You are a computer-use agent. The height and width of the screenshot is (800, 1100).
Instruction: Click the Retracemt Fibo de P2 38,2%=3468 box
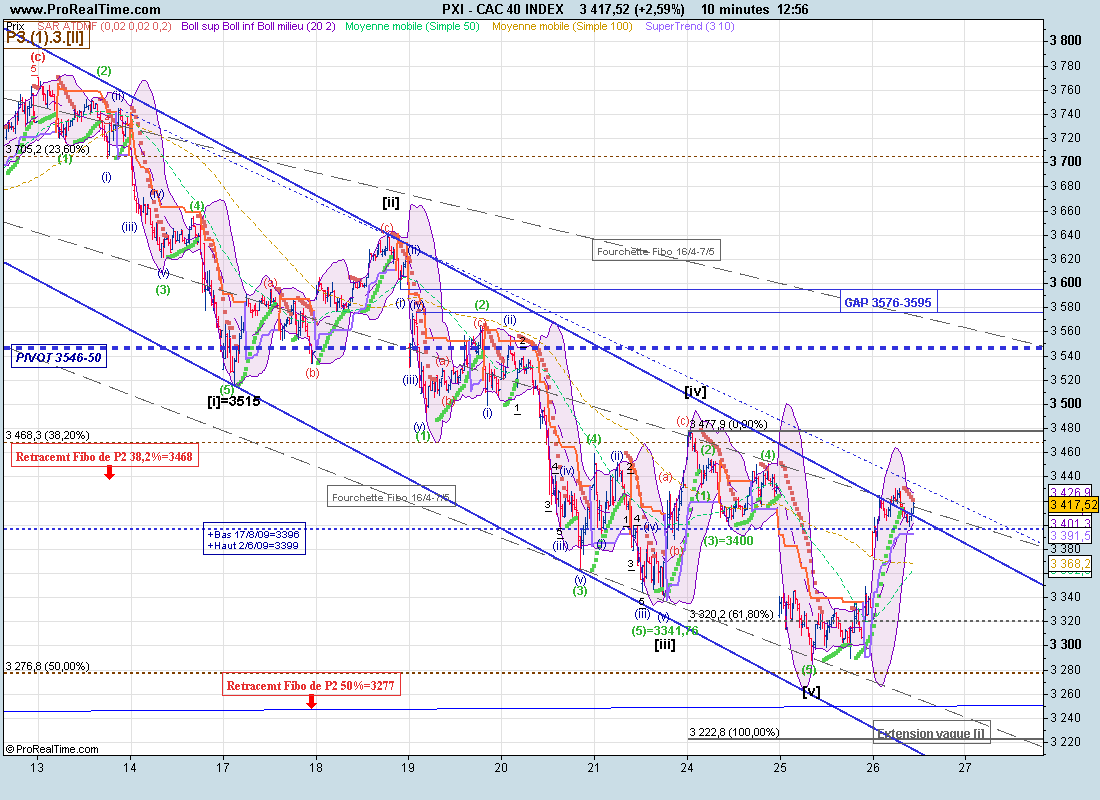click(x=104, y=456)
